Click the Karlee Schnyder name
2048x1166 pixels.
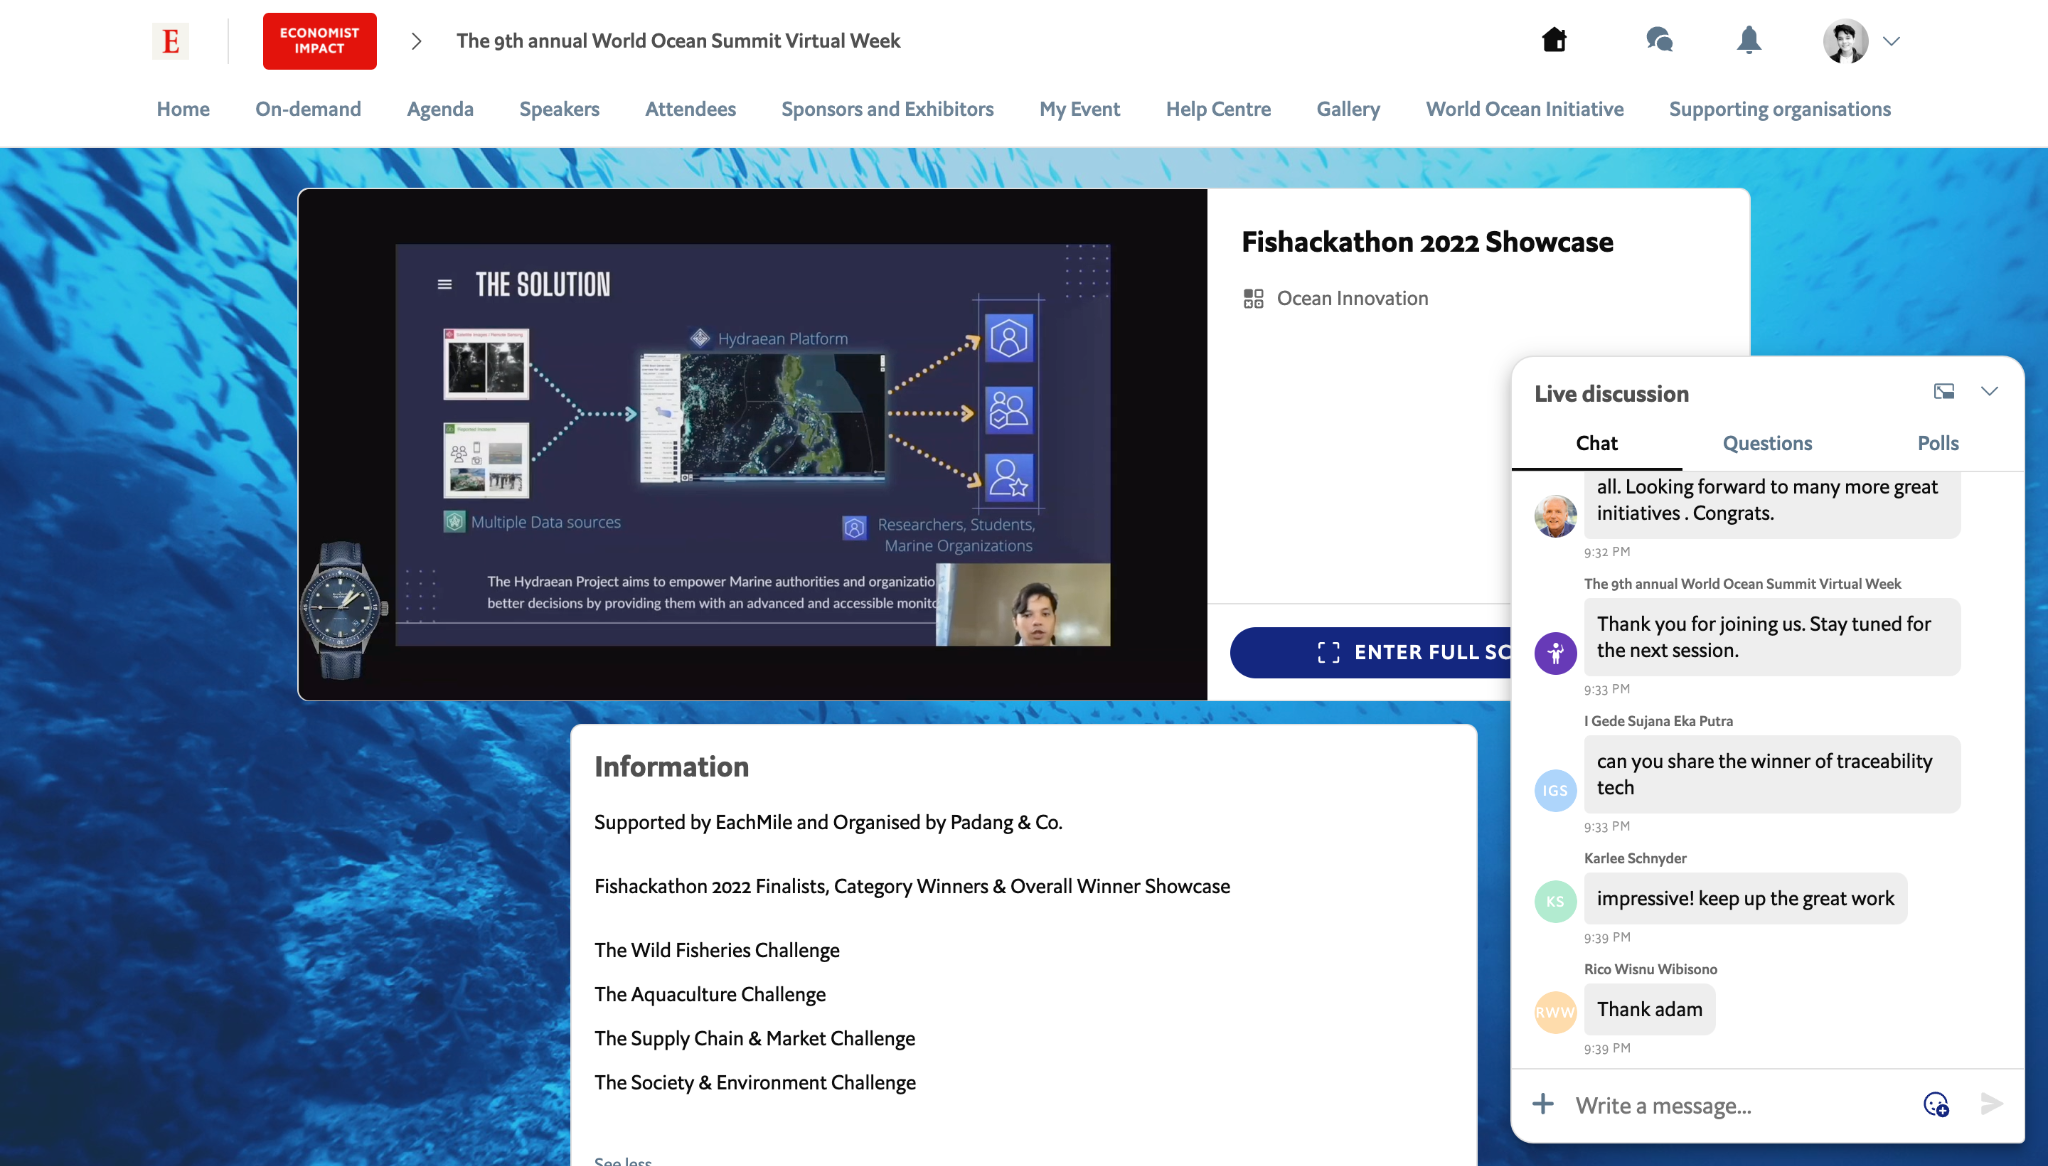(1635, 858)
